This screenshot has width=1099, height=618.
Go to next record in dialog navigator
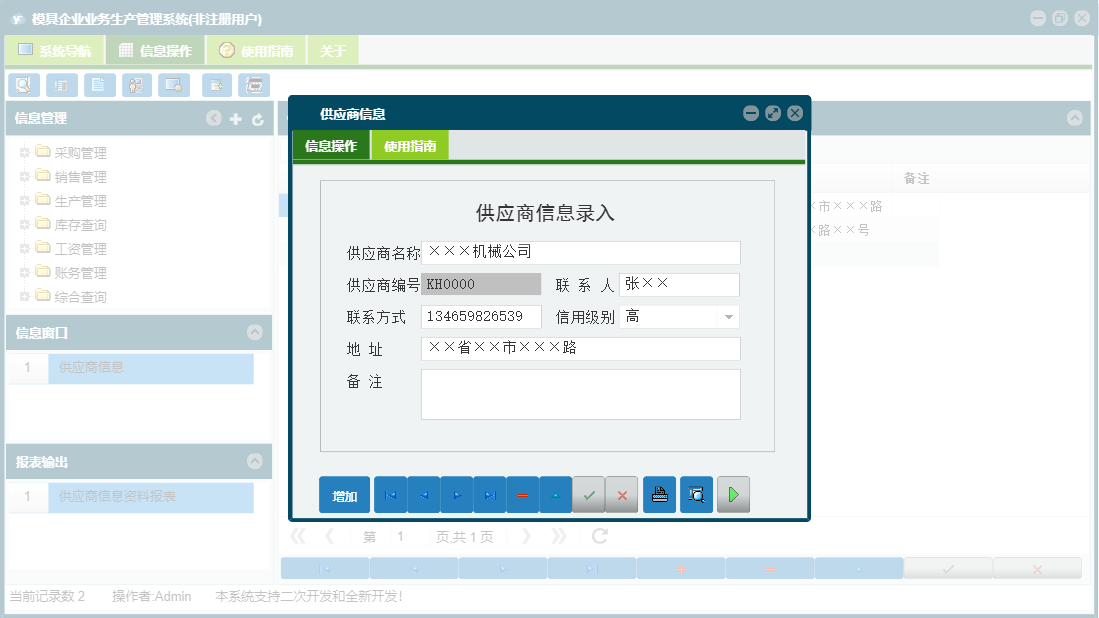click(457, 495)
